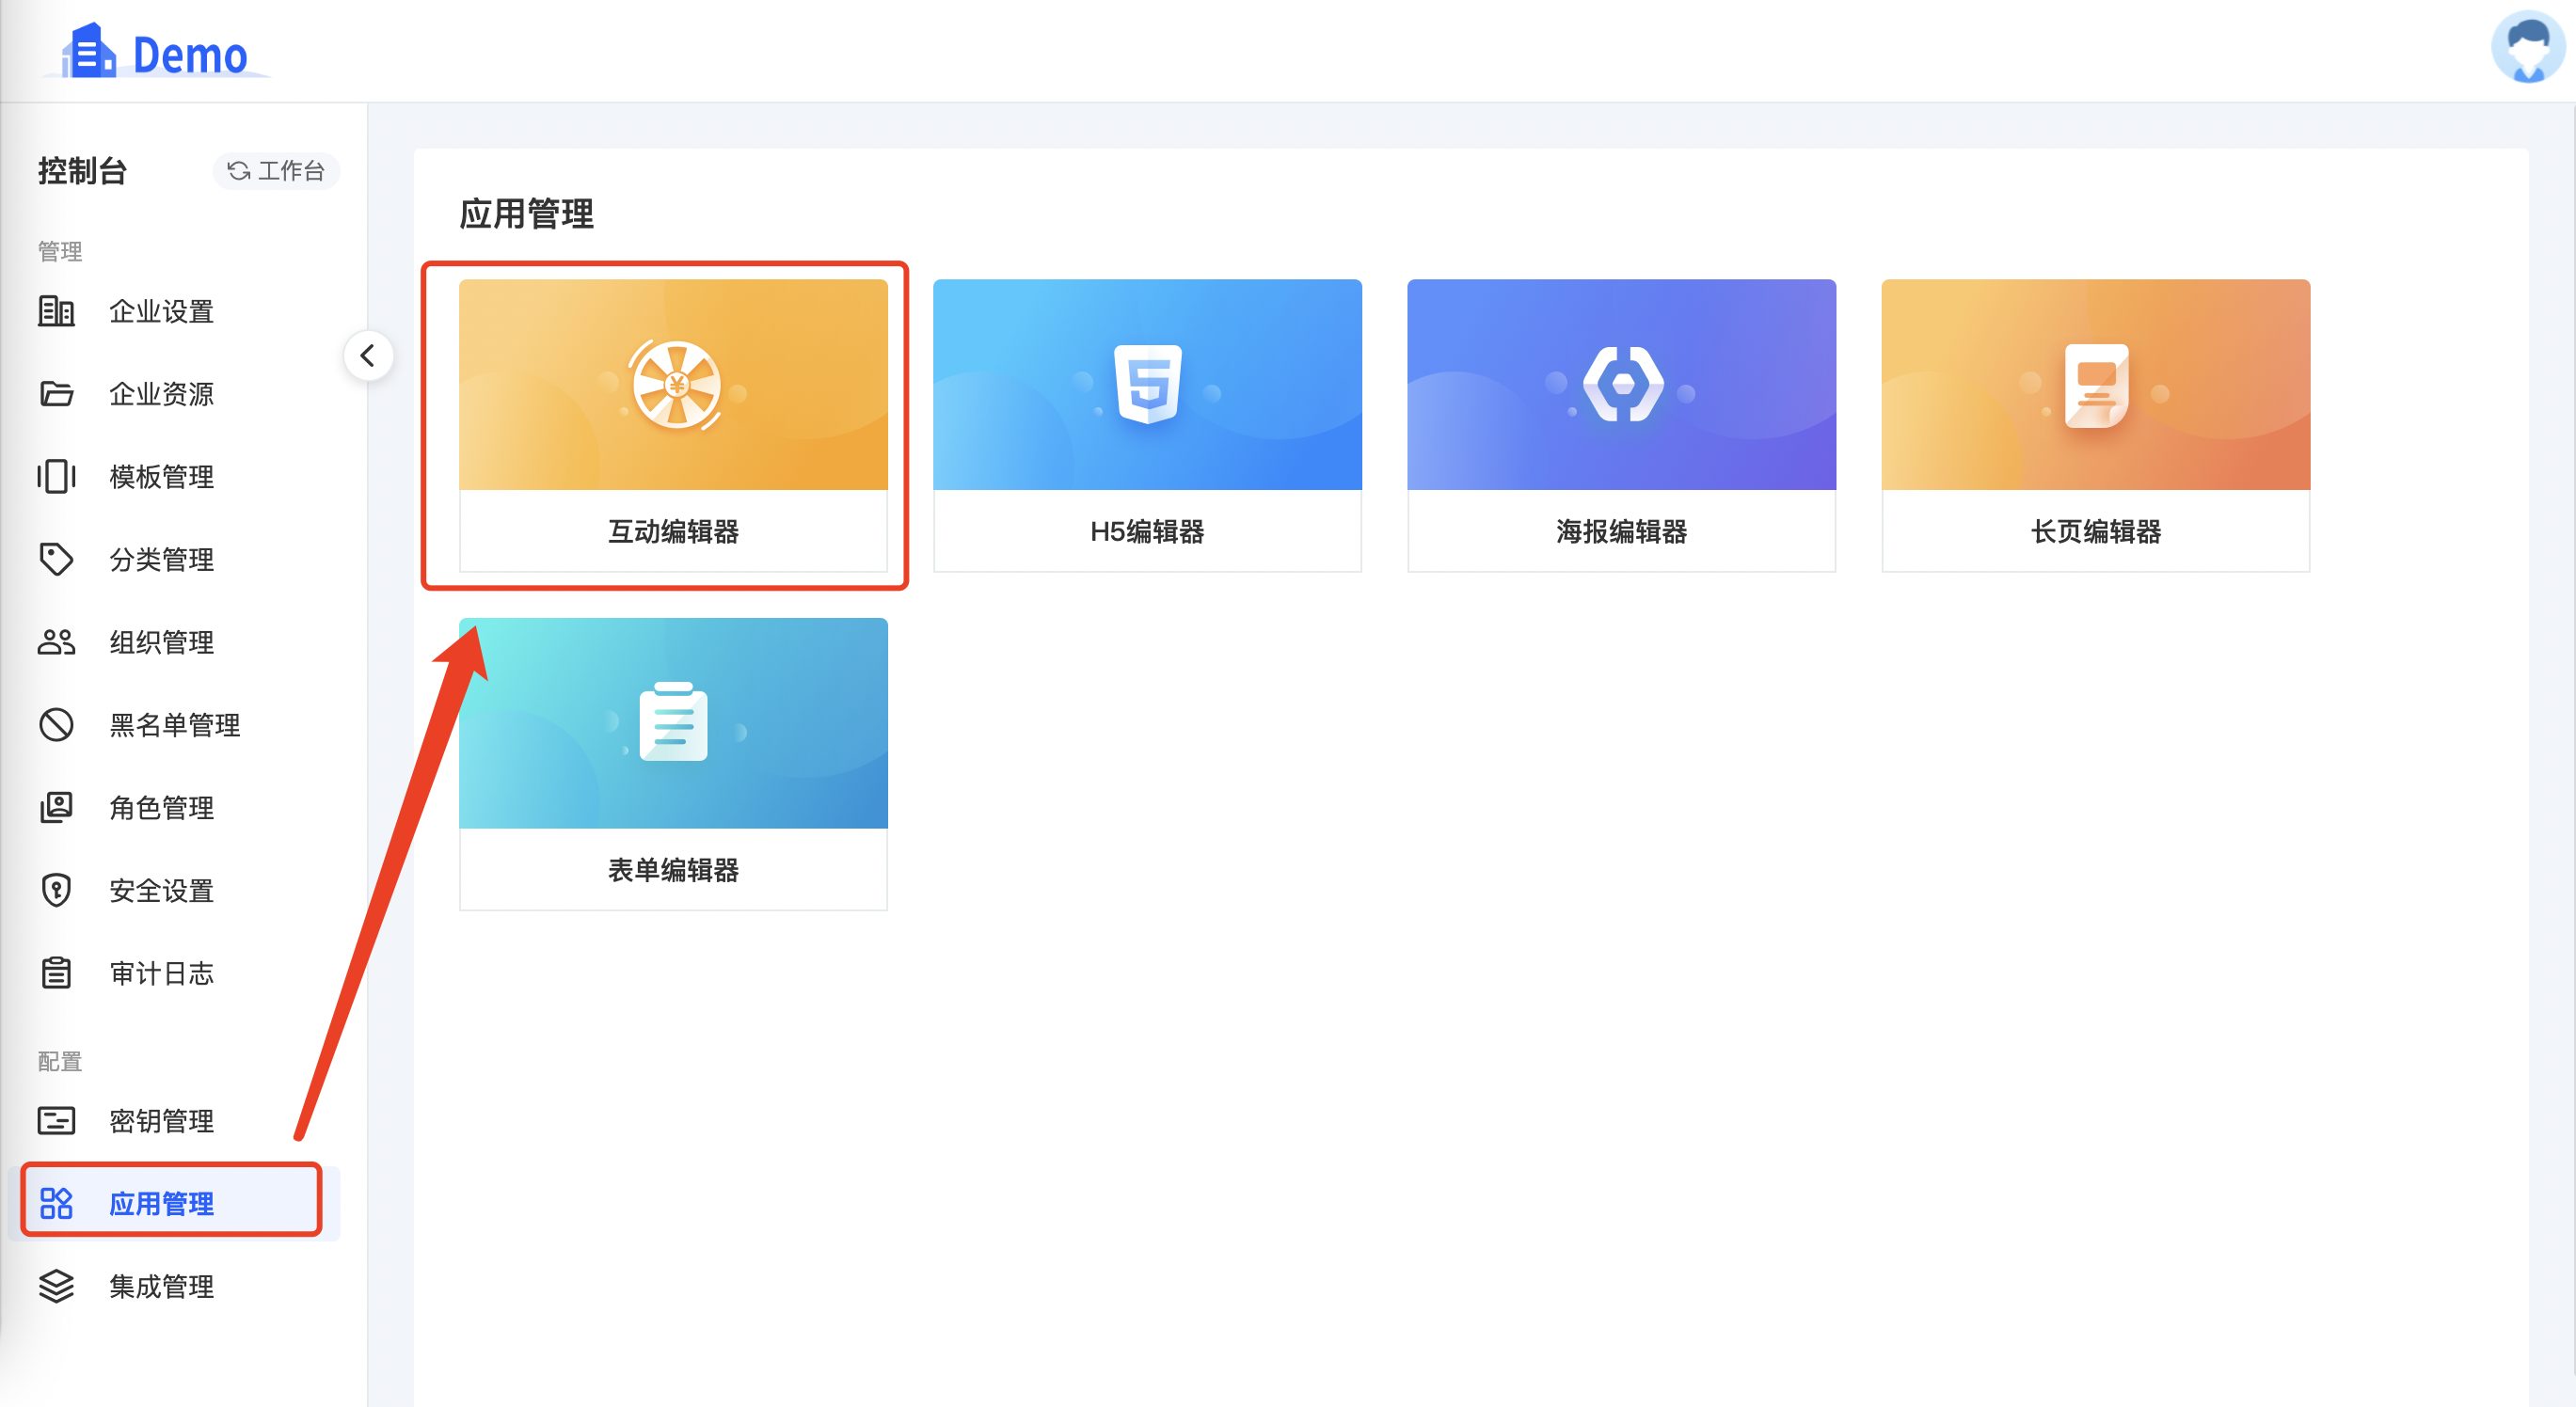Click the 模板管理 template icon
Image resolution: width=2576 pixels, height=1407 pixels.
point(56,477)
